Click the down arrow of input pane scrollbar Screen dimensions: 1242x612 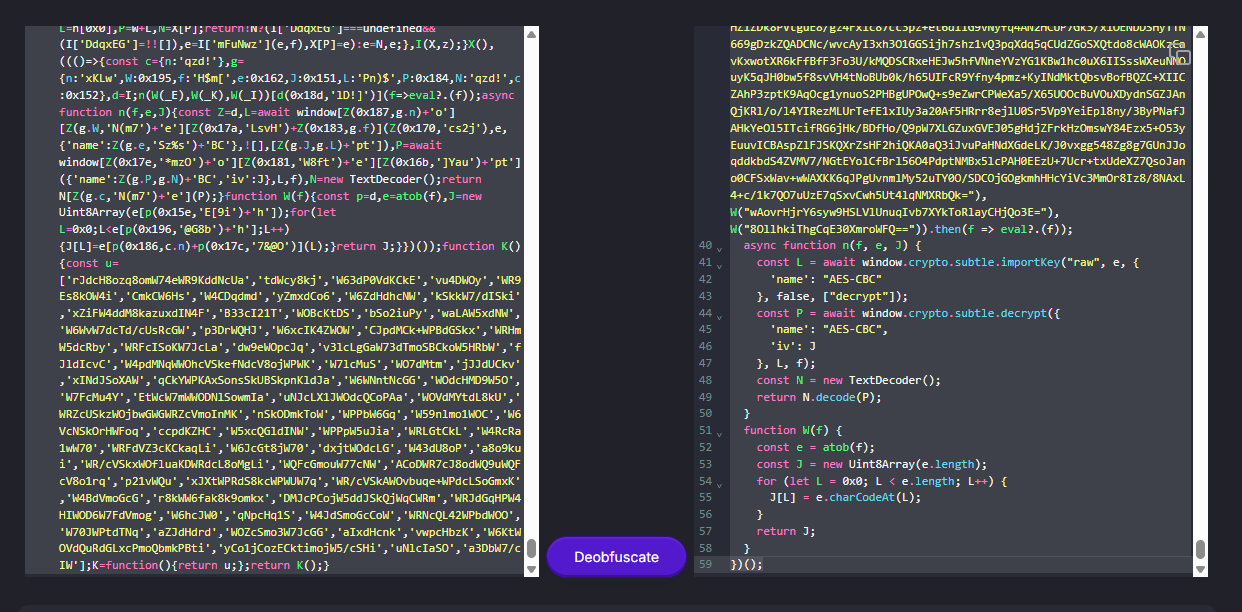point(531,568)
